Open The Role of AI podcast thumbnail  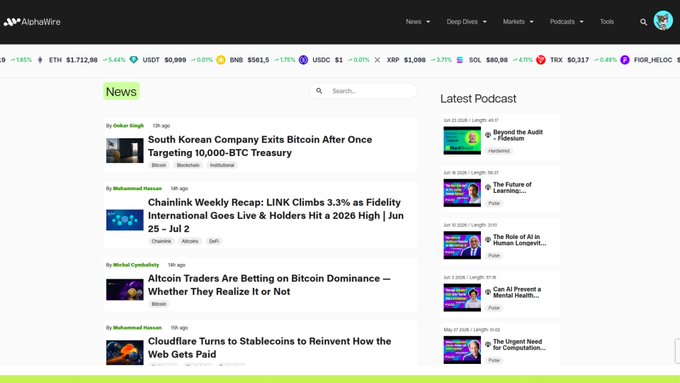[x=462, y=245]
